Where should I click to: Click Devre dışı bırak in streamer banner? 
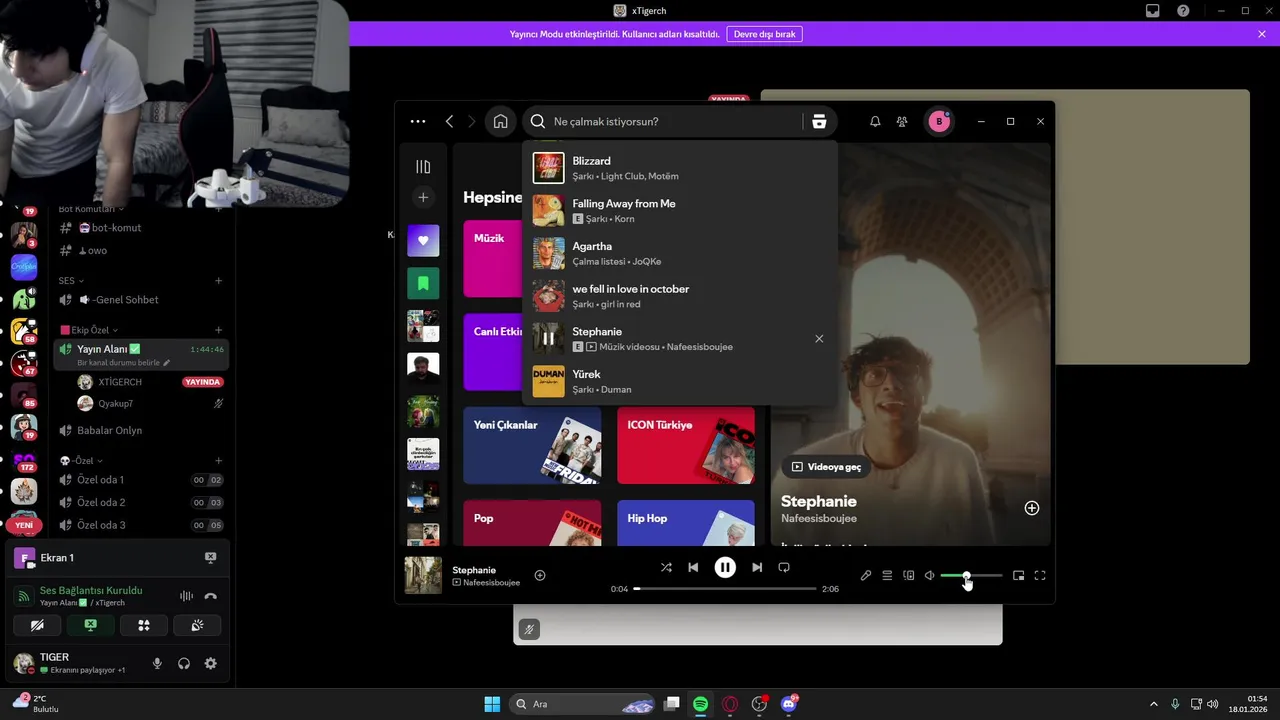click(764, 34)
